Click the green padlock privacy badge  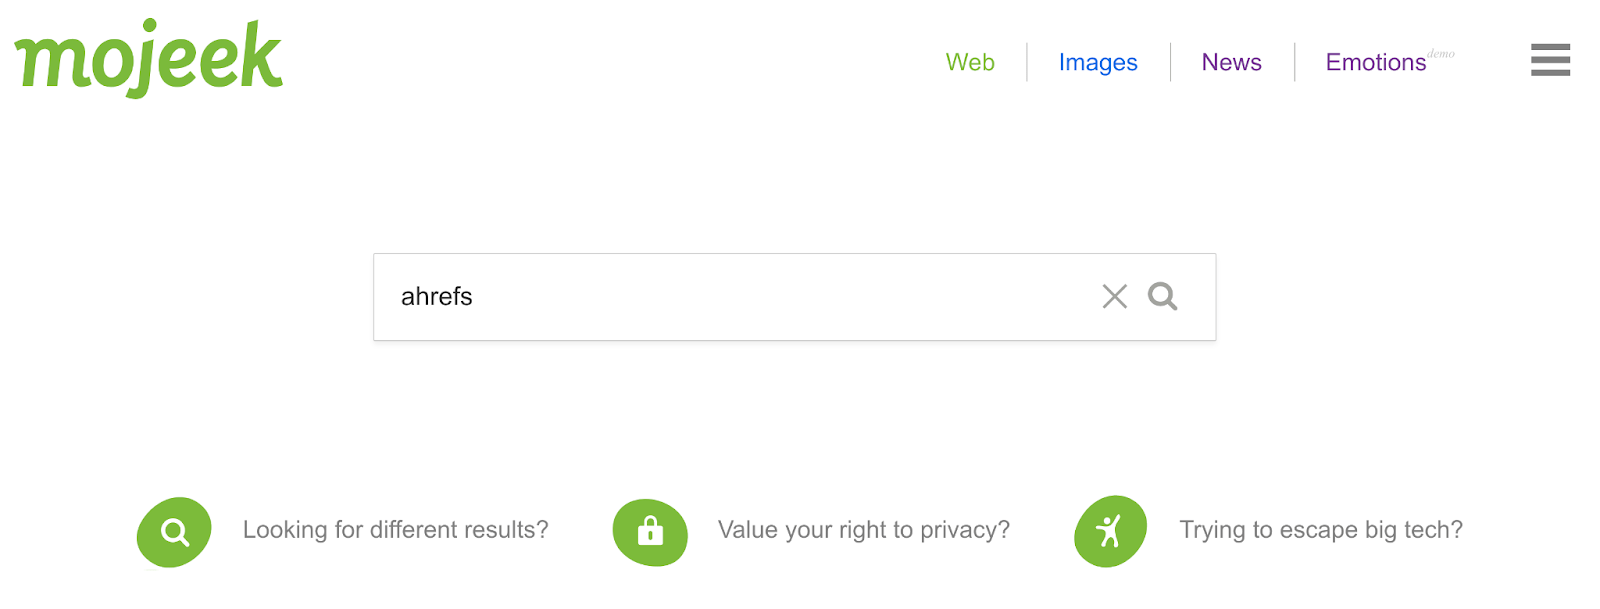[650, 532]
